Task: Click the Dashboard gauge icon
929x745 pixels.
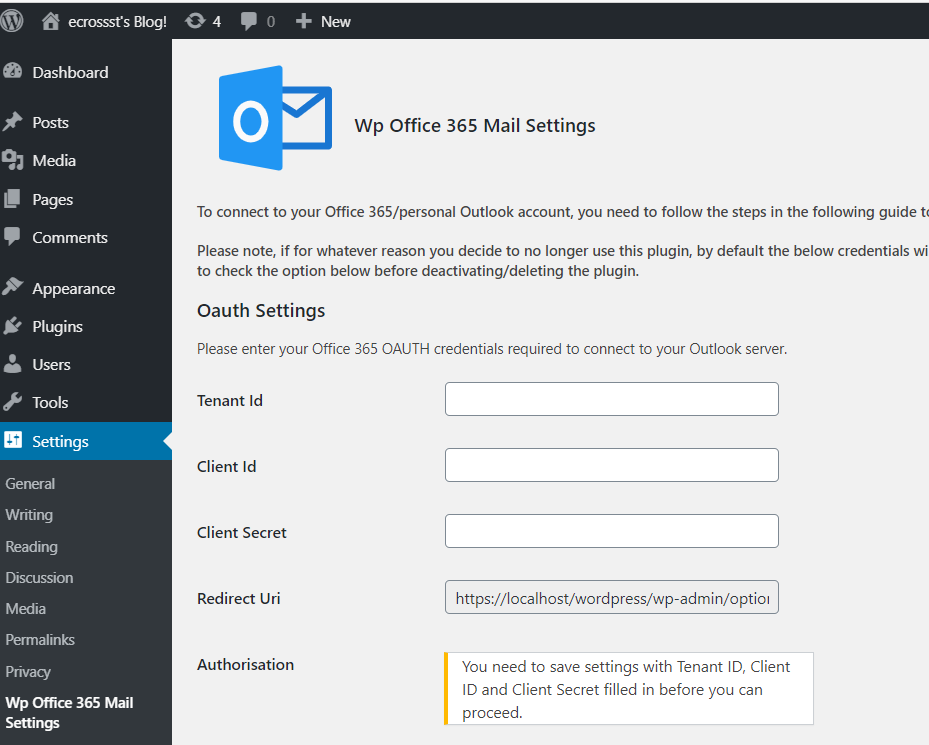Action: (12, 72)
